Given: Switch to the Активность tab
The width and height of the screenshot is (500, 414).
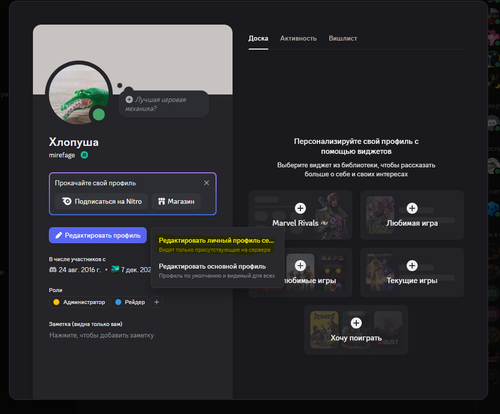Looking at the screenshot, I should 298,38.
